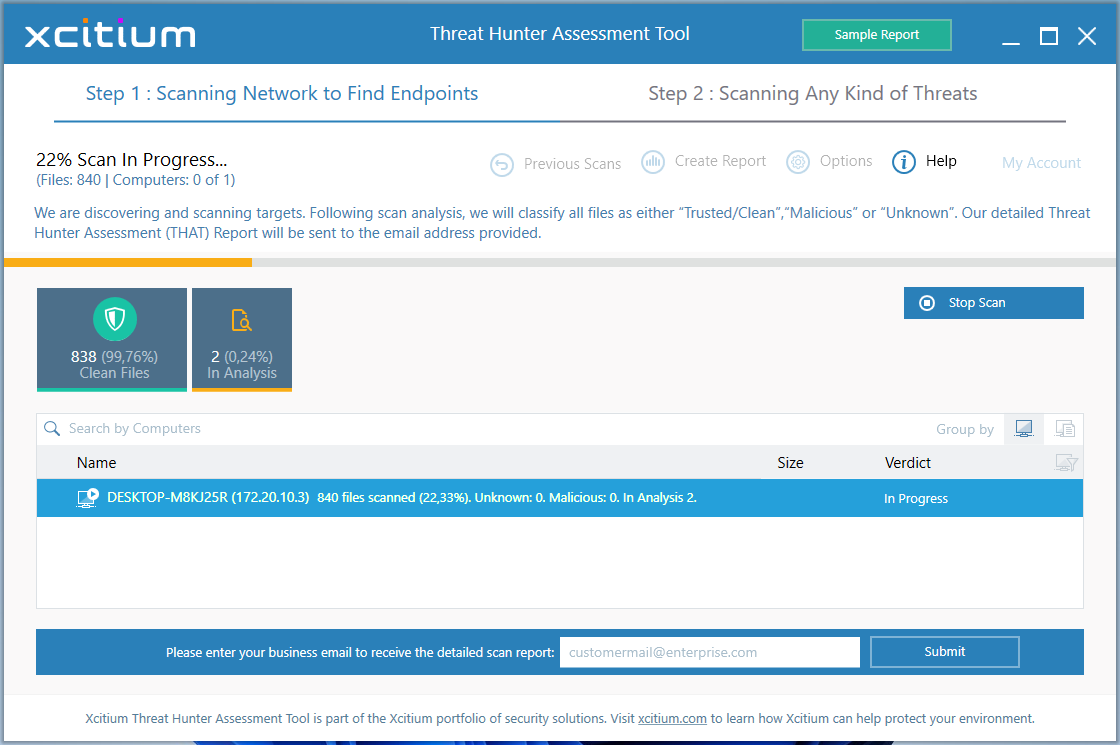Viewport: 1120px width, 745px height.
Task: Click the Options gear icon
Action: coord(798,162)
